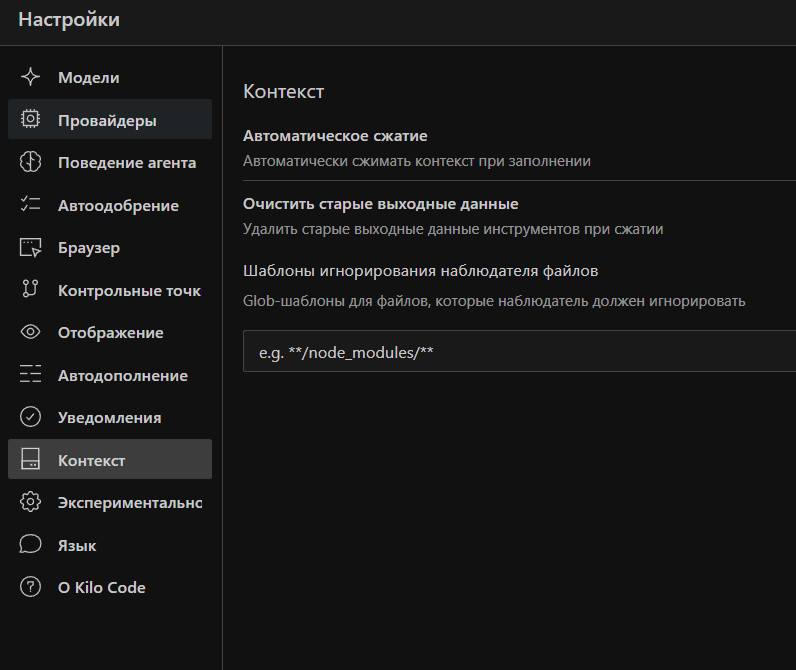The image size is (796, 670).
Task: Click the checklist icon for Автоодобрение
Action: (31, 205)
